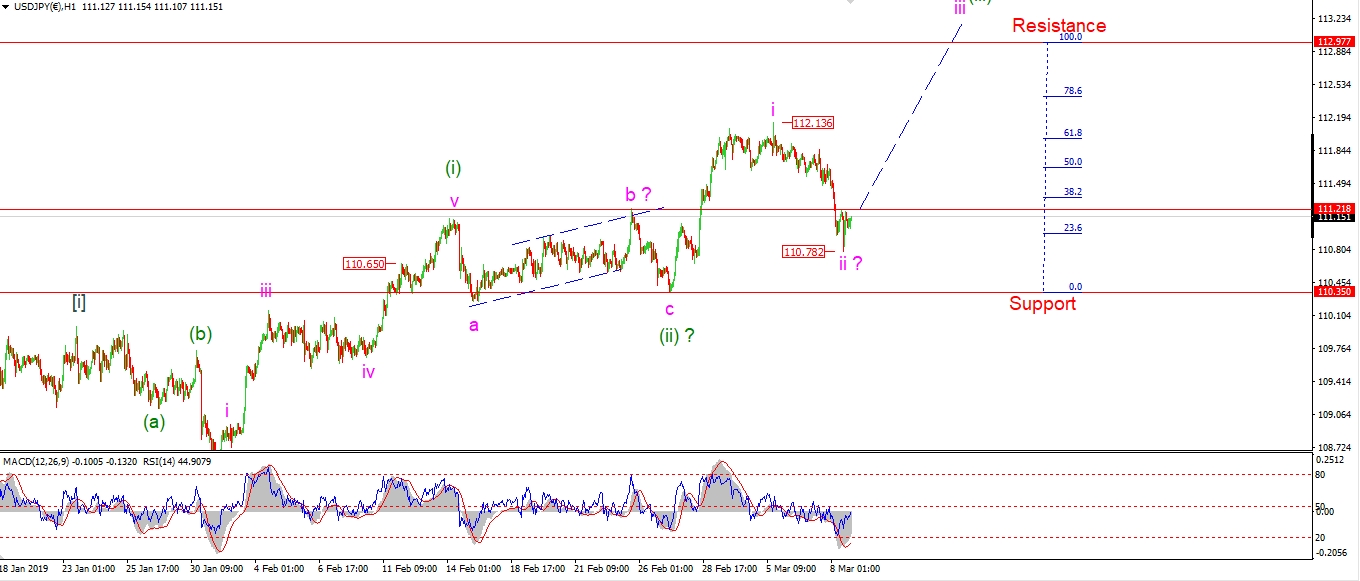Image resolution: width=1360 pixels, height=581 pixels.
Task: Click the 28 Feb 17:00 date marker
Action: [727, 568]
